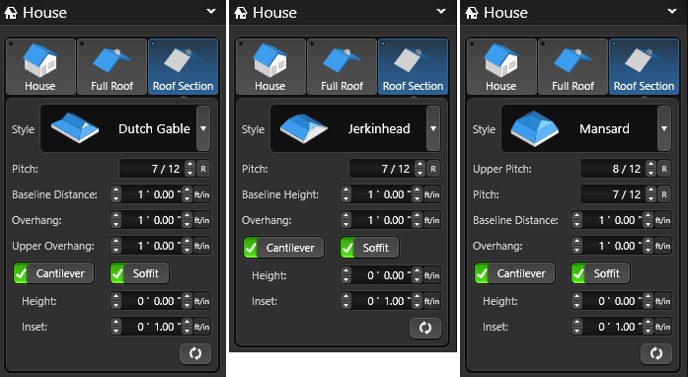Click the Dutch Gable roof style thumbnail
Screen dimensions: 688x377
point(75,128)
